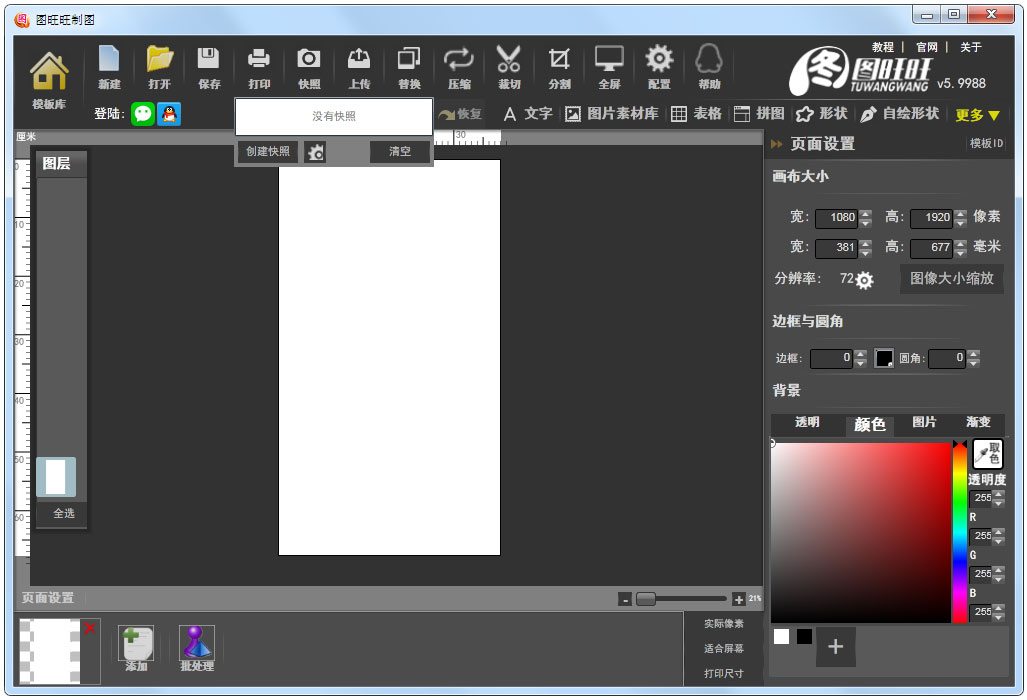Open snapshot settings gear next to 创建快照
The width and height of the screenshot is (1027, 700).
315,152
